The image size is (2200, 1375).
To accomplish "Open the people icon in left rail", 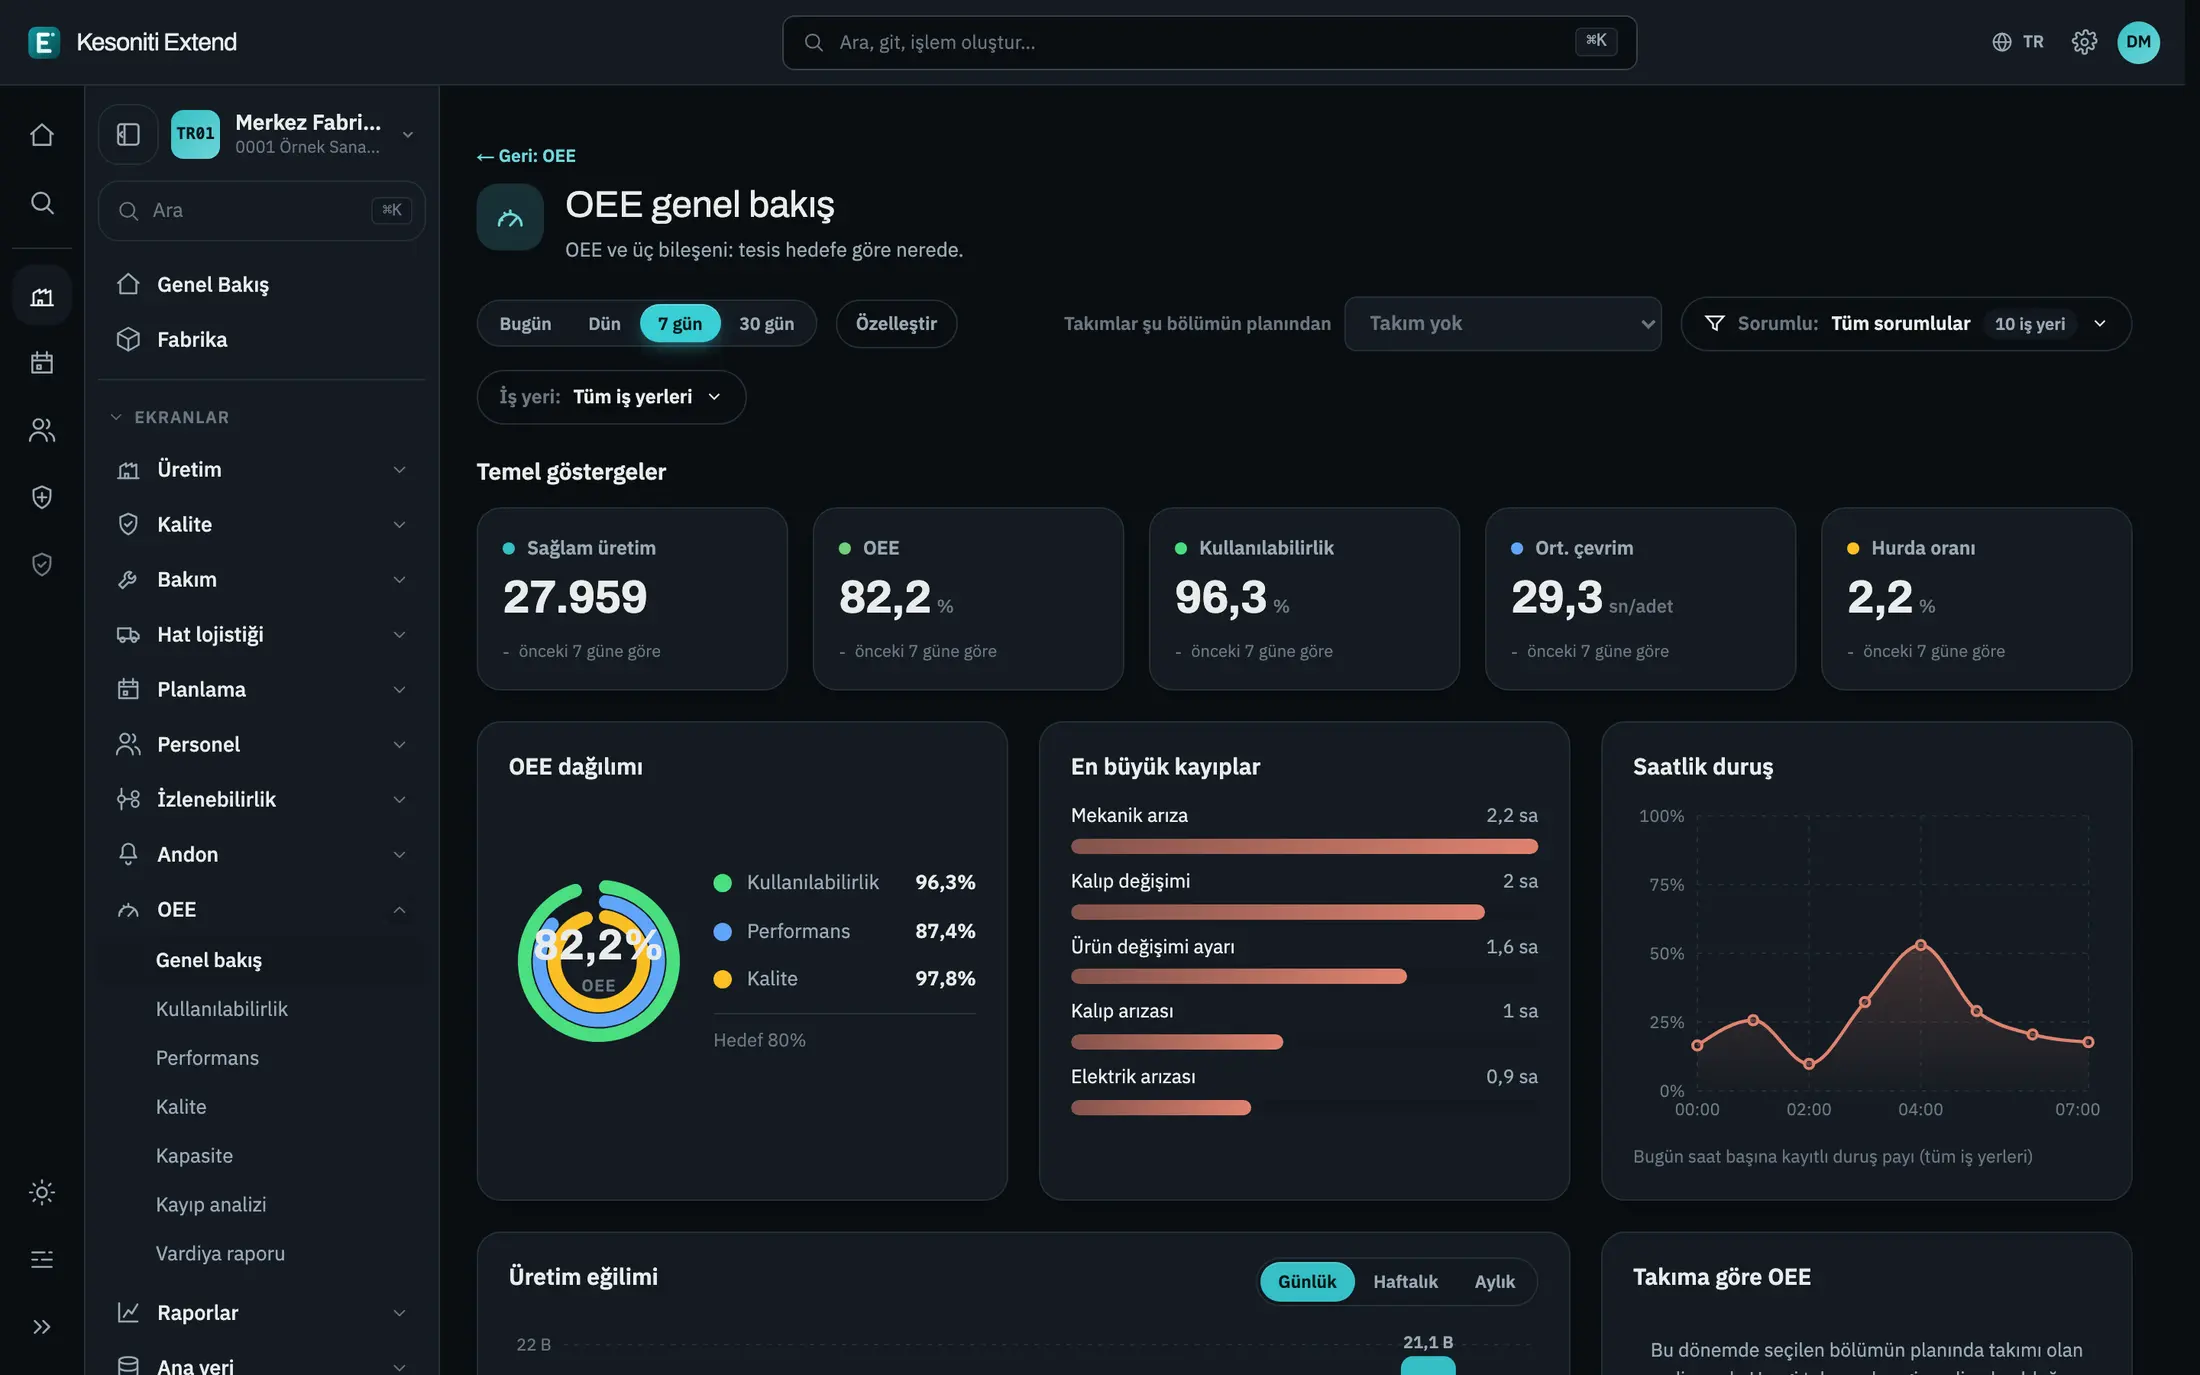I will (x=42, y=430).
